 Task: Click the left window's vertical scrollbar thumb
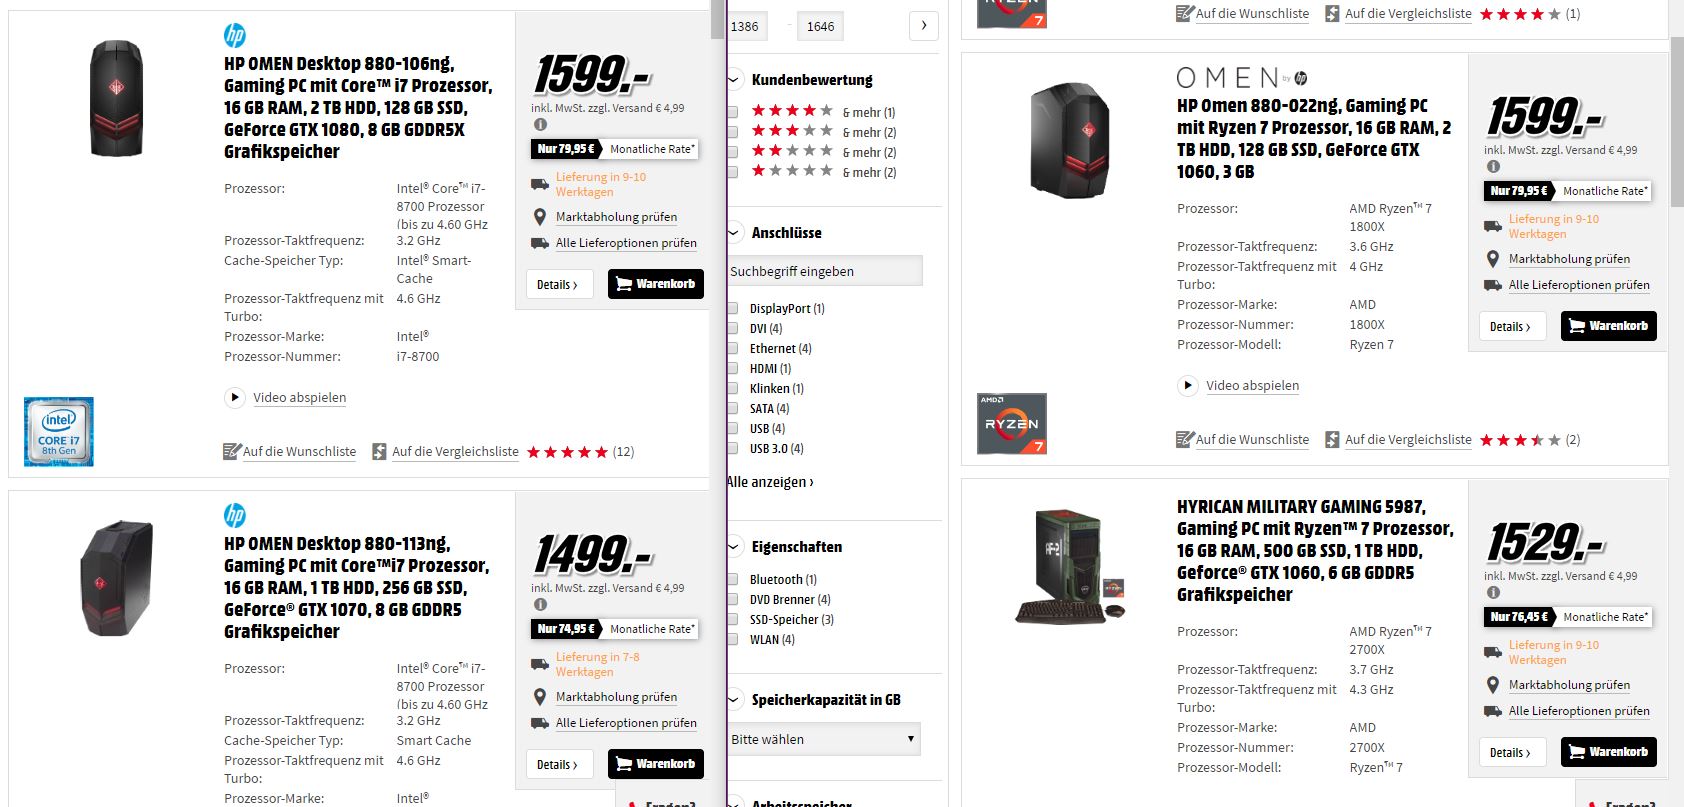pos(717,18)
